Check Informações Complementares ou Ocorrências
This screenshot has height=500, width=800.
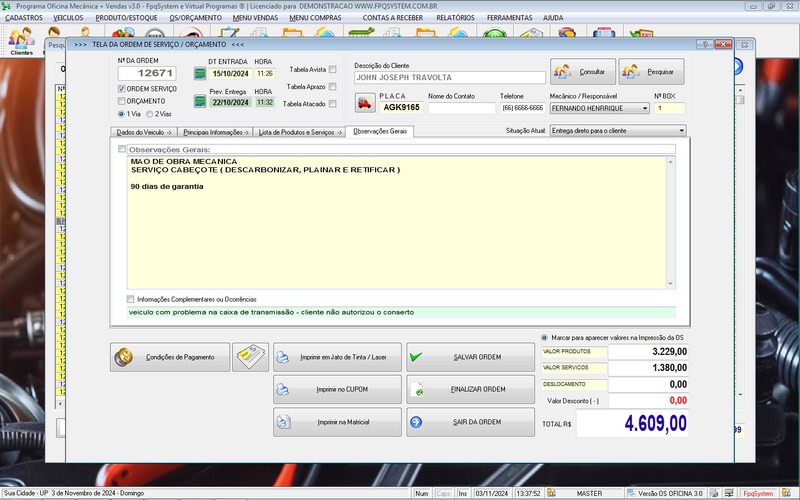point(130,299)
